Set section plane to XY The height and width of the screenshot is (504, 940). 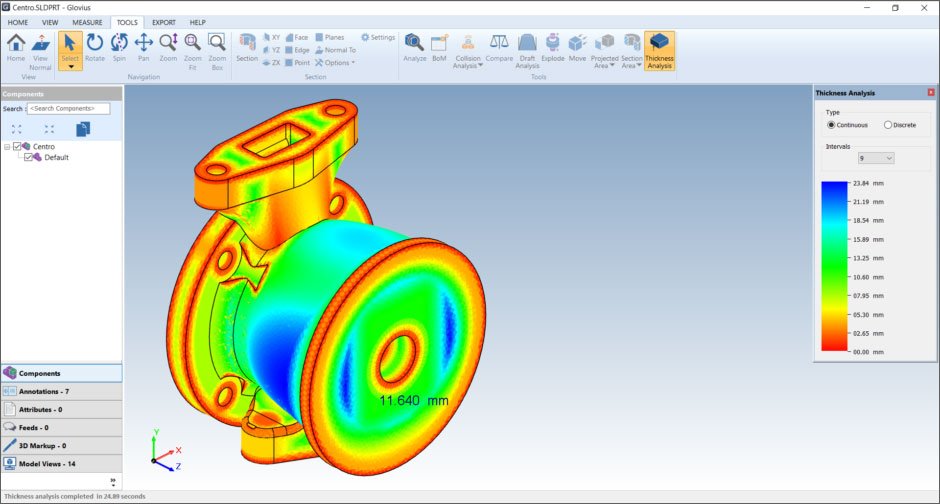pos(272,37)
